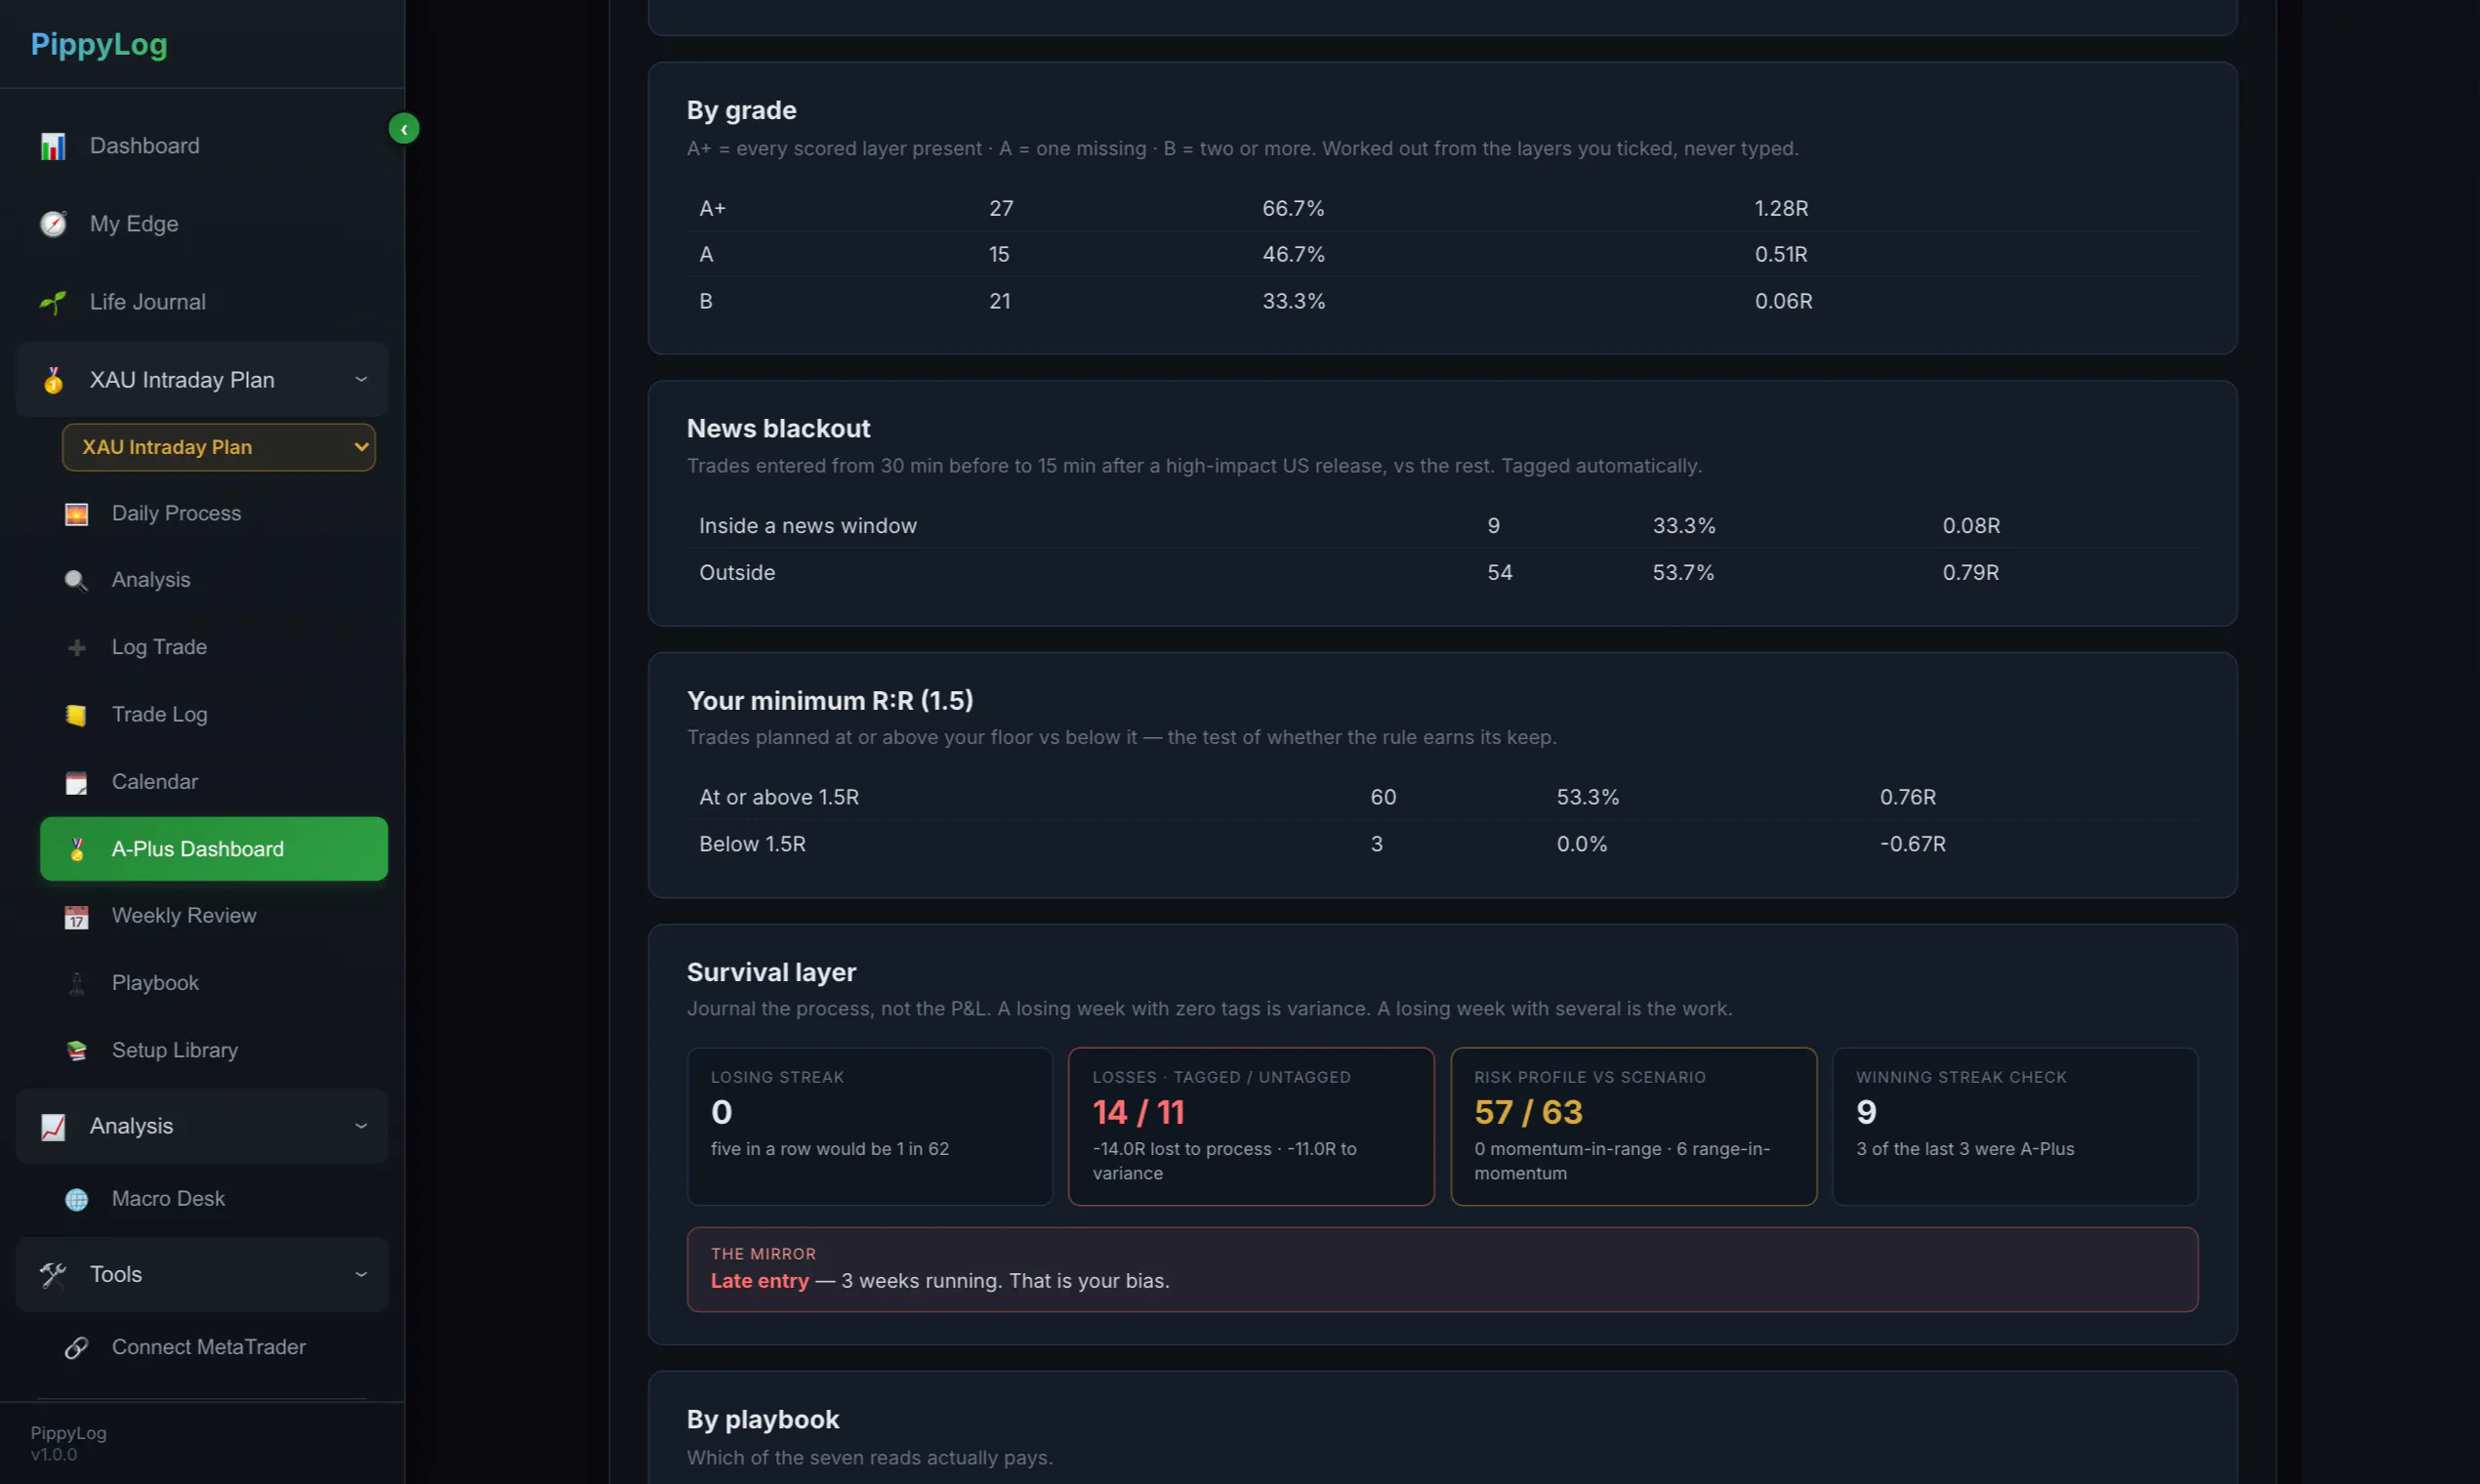The height and width of the screenshot is (1484, 2480).
Task: Click the A-Plus Dashboard medal icon
Action: coord(76,849)
